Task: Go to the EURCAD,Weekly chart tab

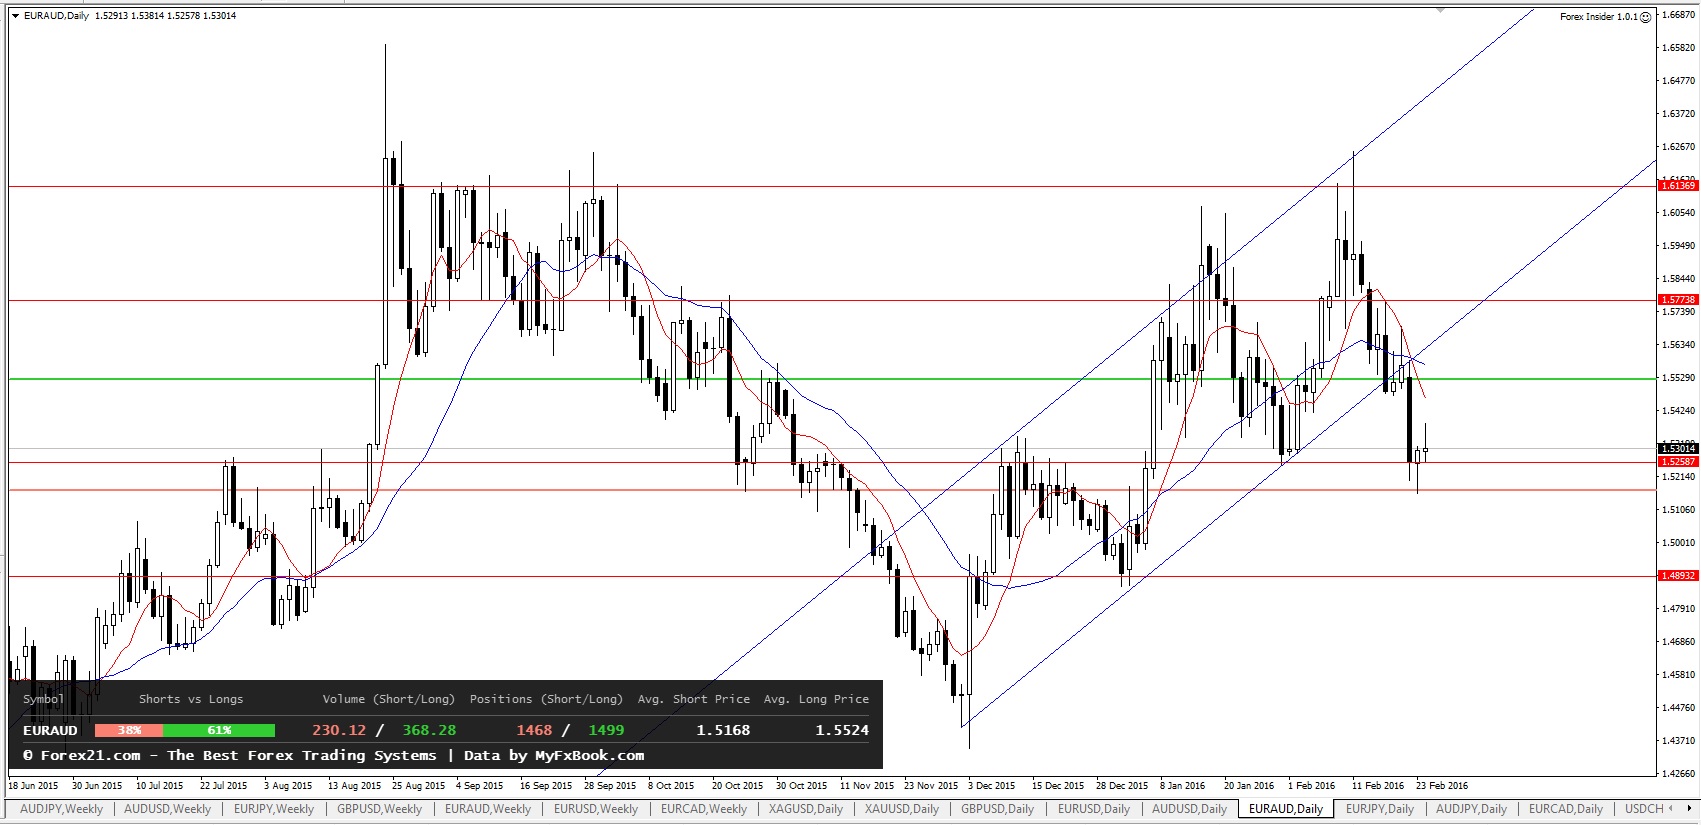Action: 703,809
